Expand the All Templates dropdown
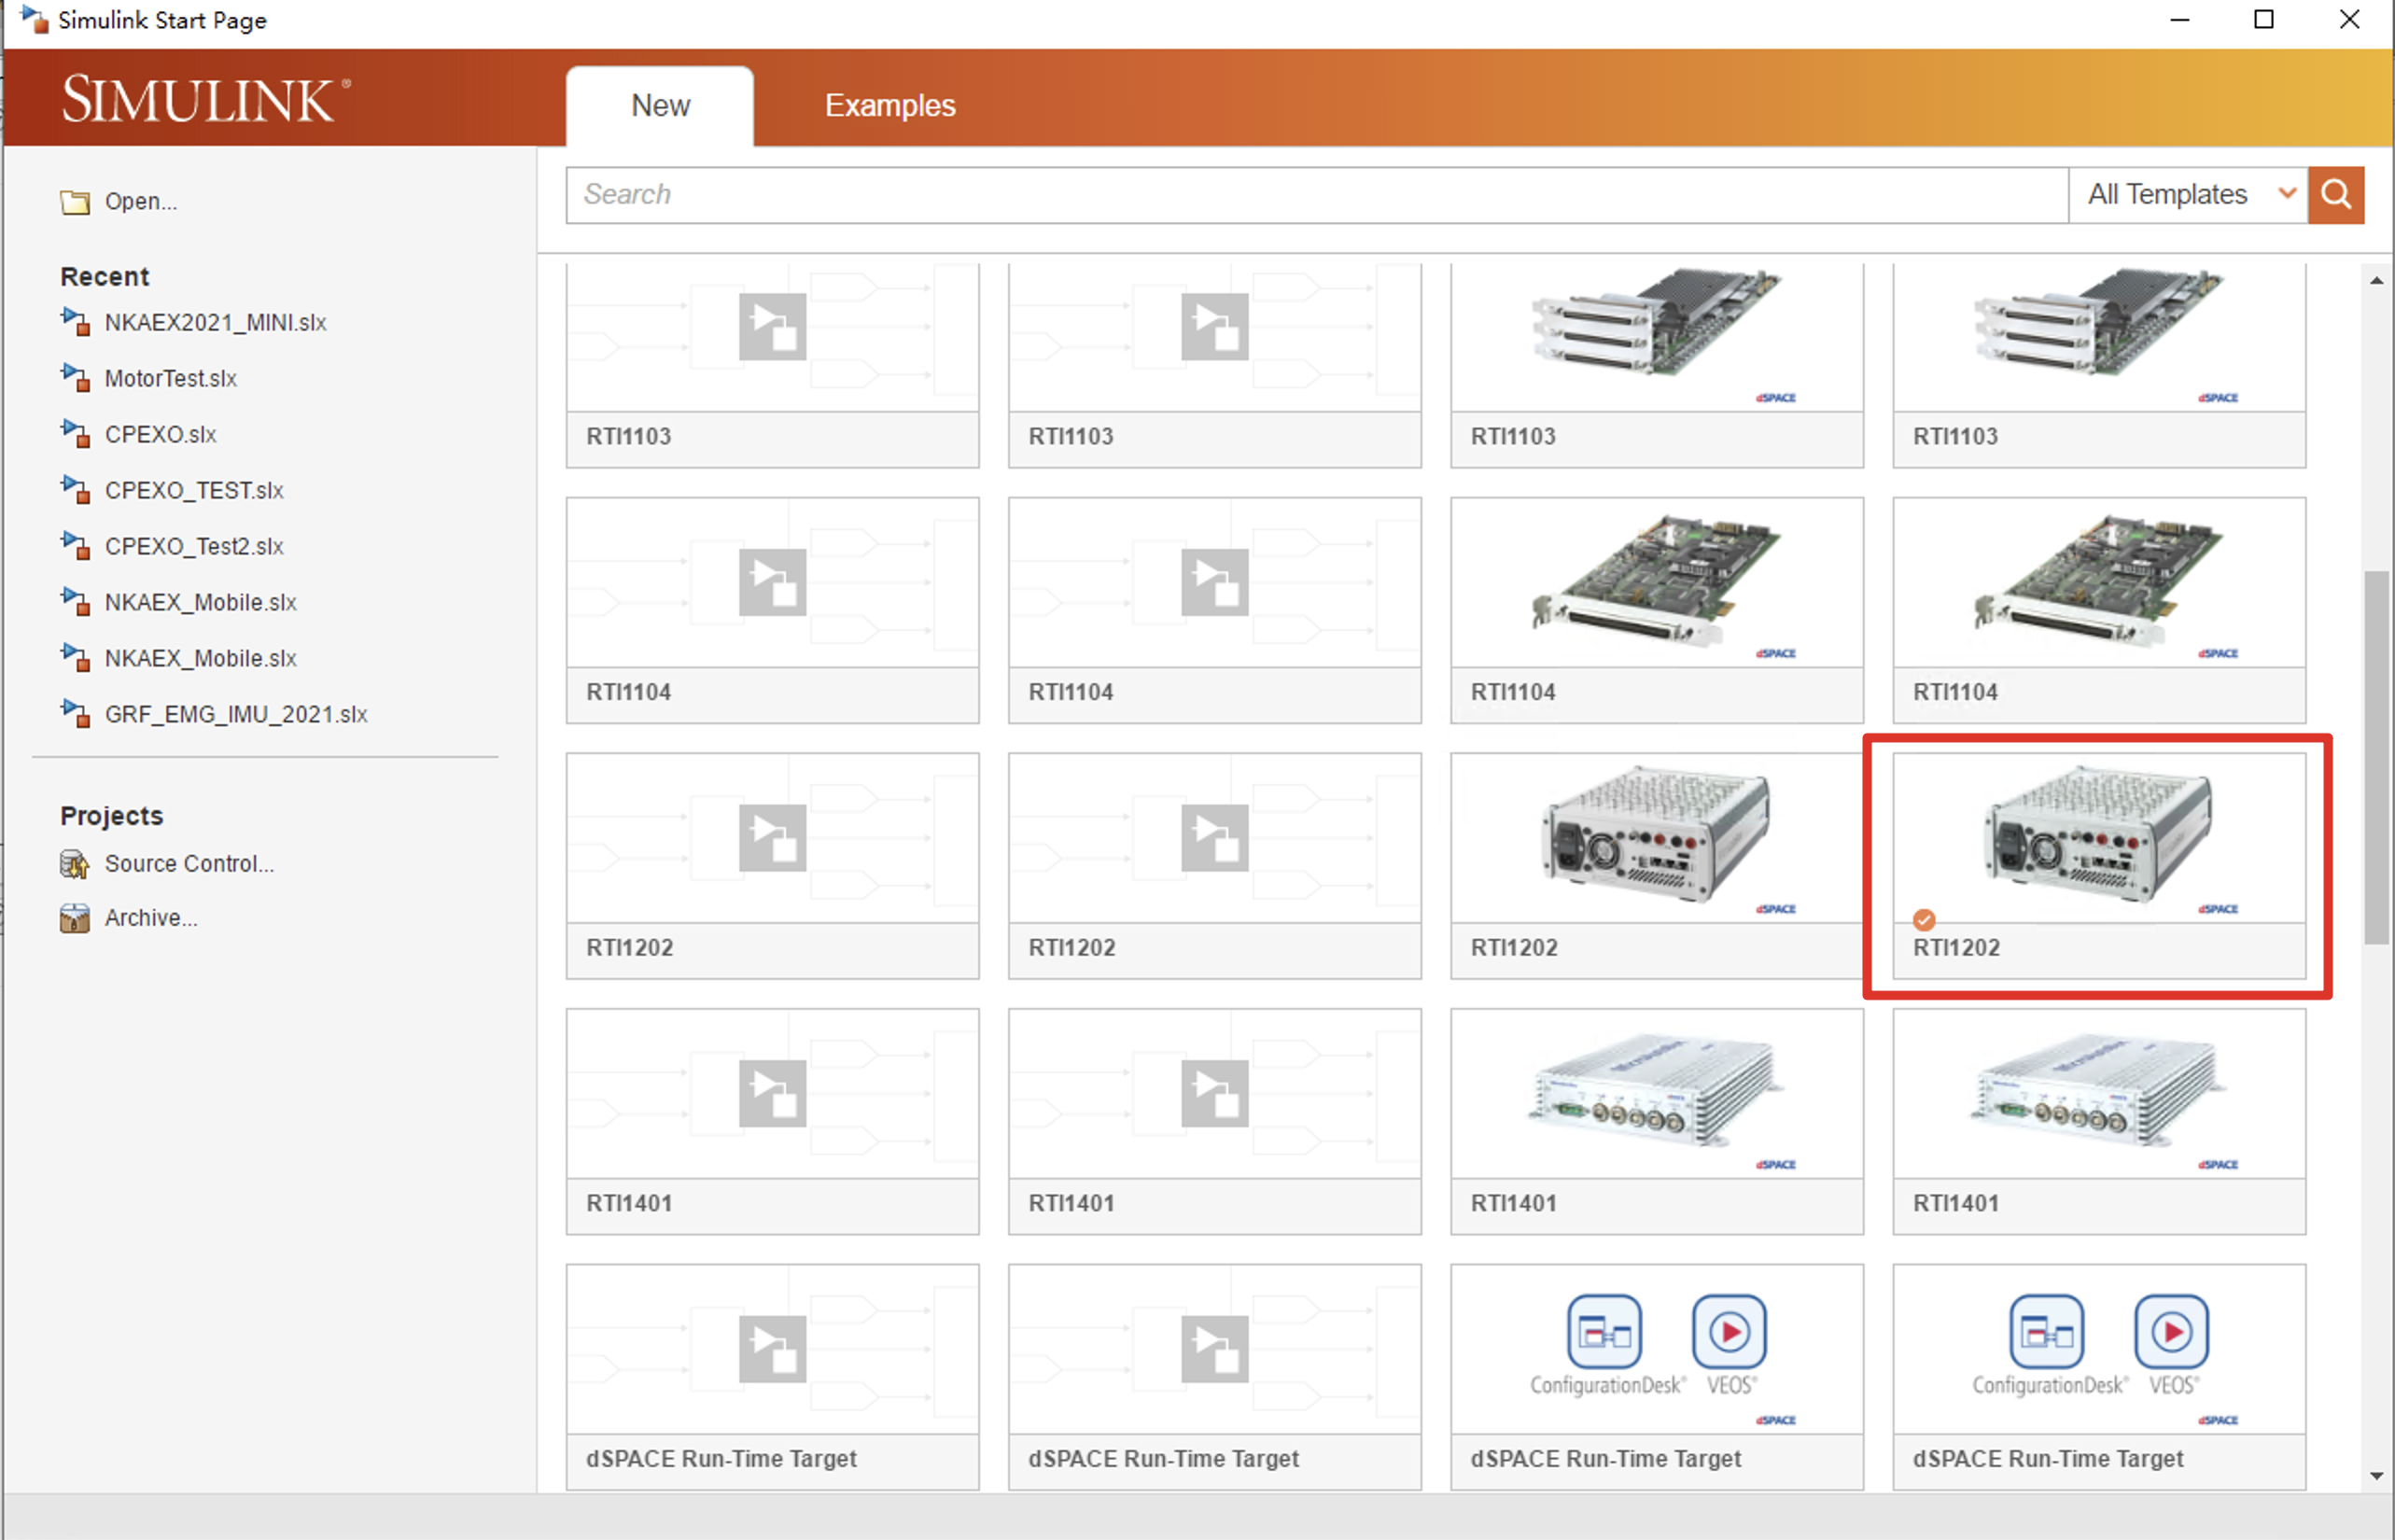Viewport: 2395px width, 1540px height. point(2188,195)
